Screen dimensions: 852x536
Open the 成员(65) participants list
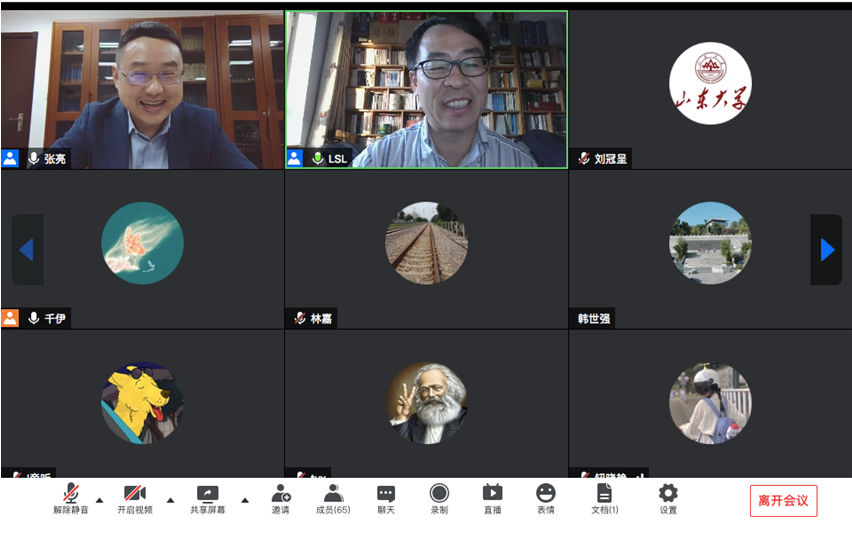click(x=333, y=497)
